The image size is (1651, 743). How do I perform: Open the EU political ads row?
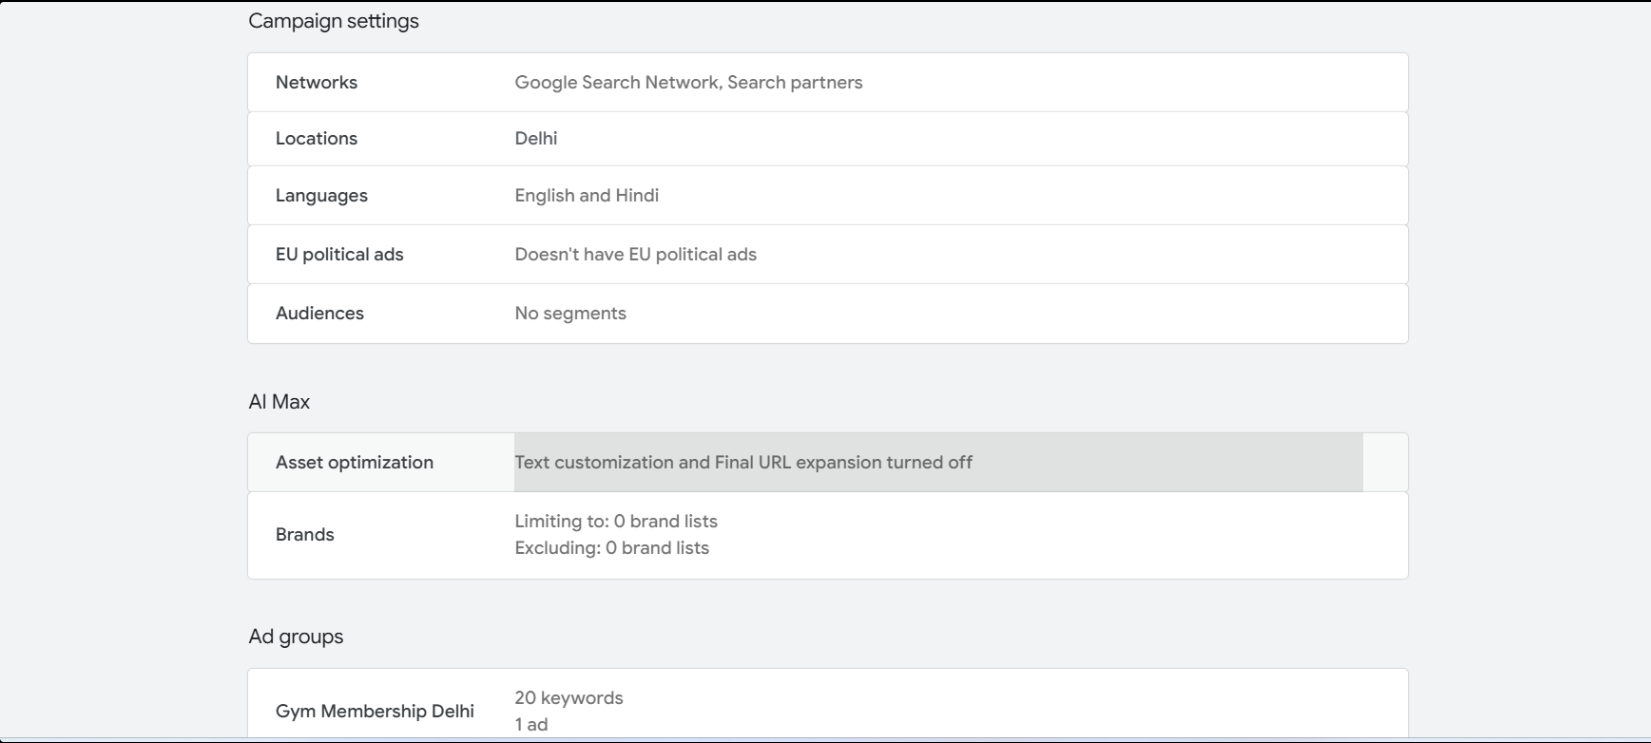[828, 254]
